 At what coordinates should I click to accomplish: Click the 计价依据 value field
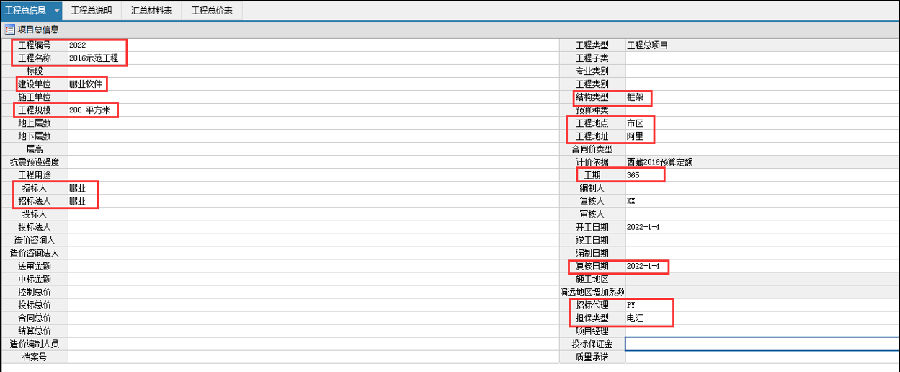(763, 162)
